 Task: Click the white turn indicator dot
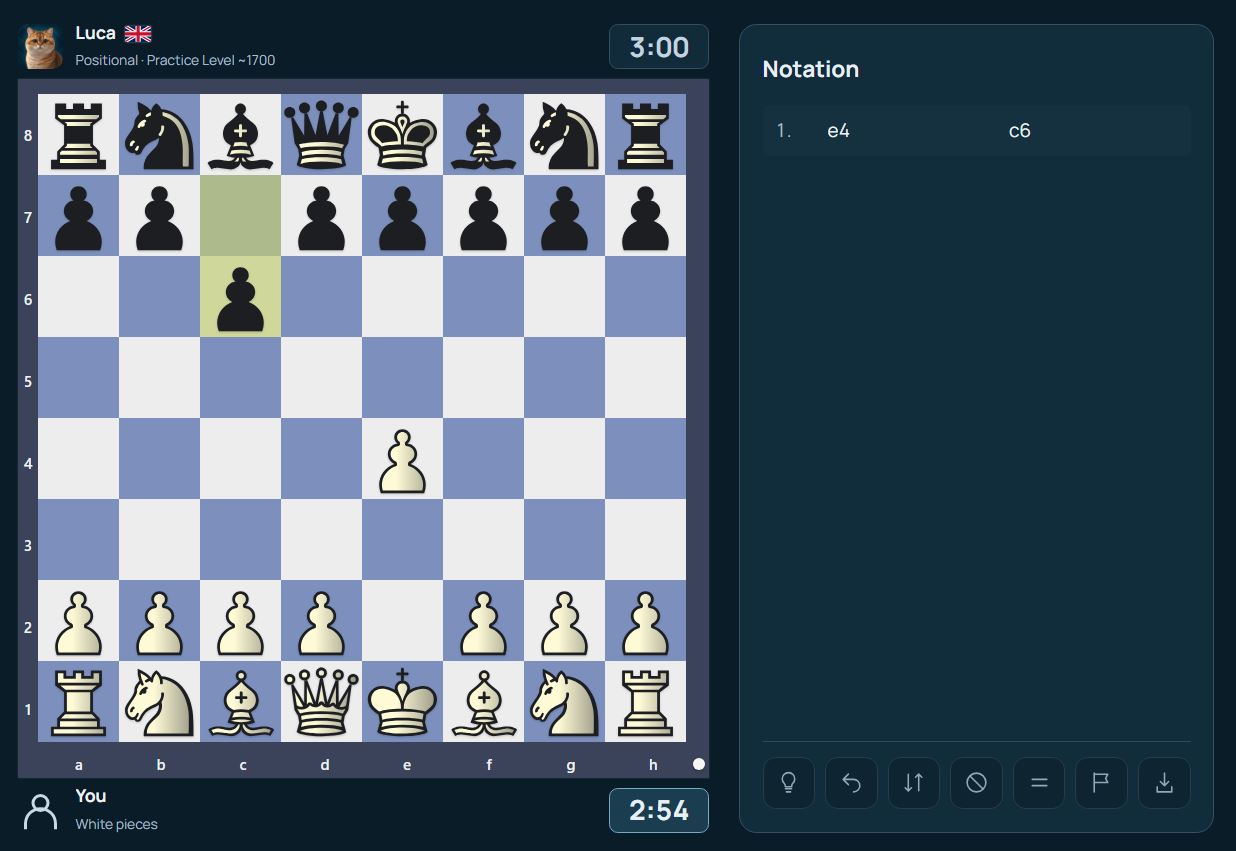coord(699,764)
